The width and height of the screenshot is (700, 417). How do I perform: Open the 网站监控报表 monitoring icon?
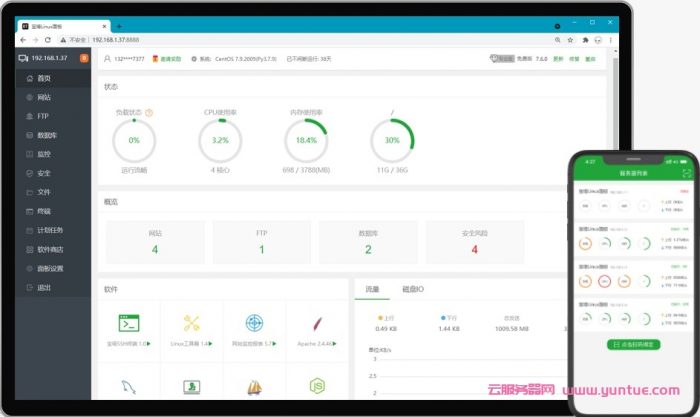point(254,323)
